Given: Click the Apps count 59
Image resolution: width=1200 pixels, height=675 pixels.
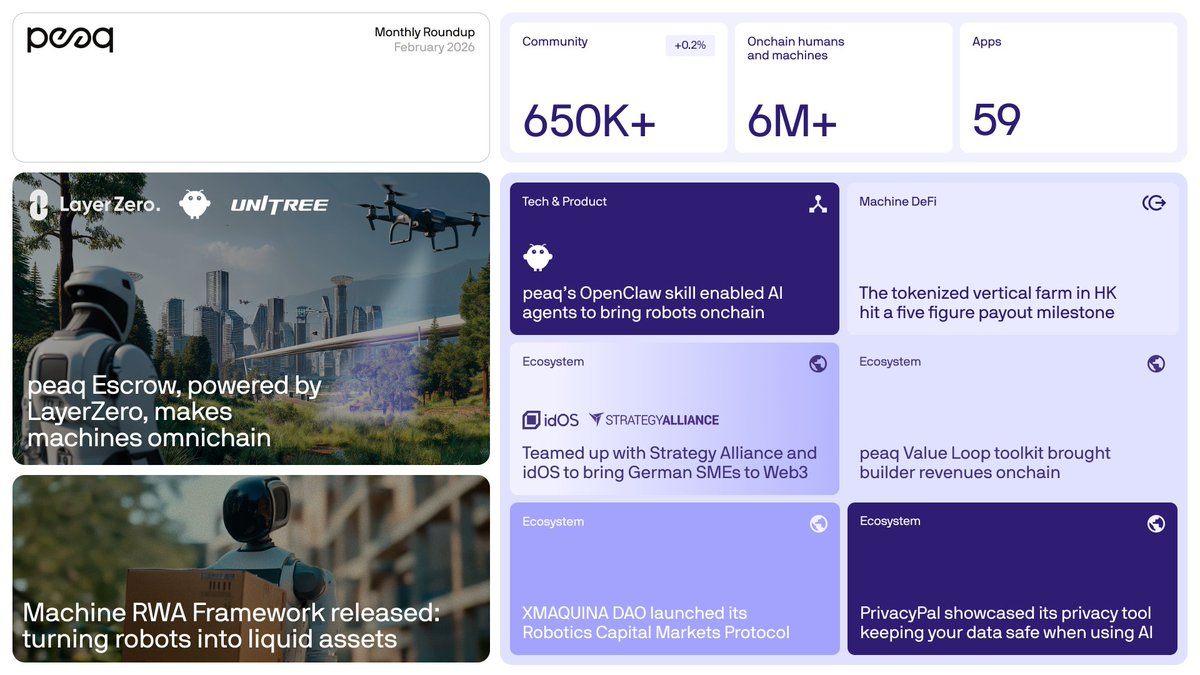Looking at the screenshot, I should coord(996,120).
